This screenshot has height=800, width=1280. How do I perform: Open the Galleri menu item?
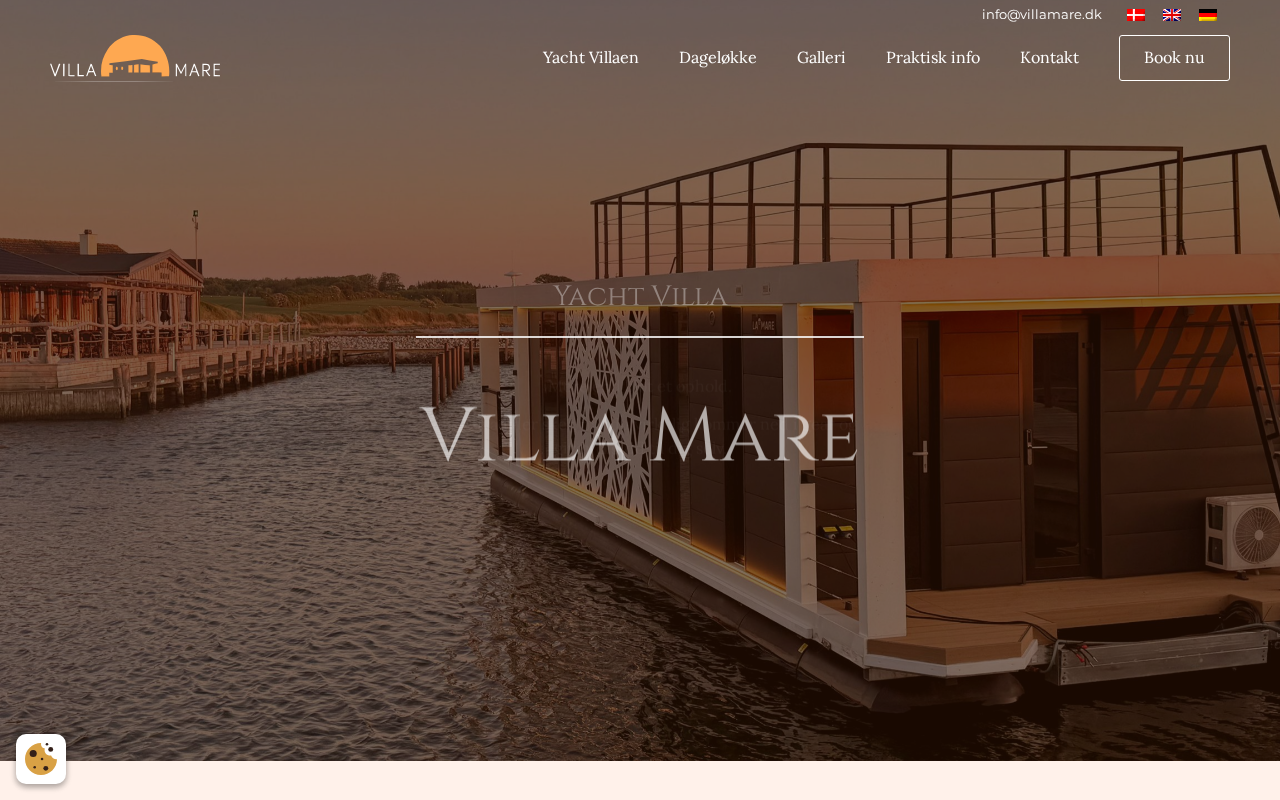coord(821,57)
